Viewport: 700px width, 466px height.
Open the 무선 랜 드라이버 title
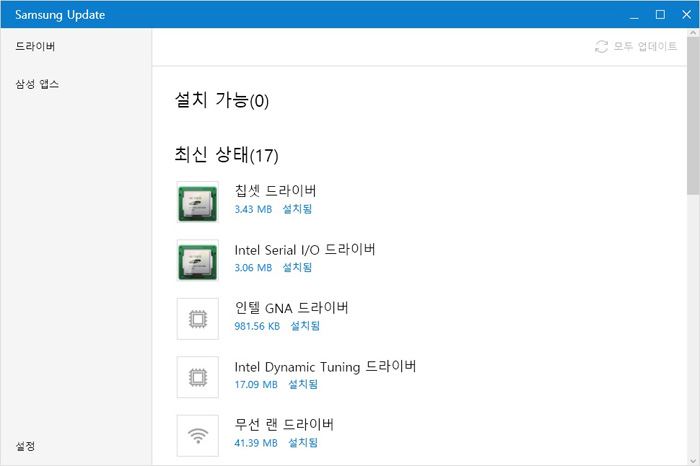284,424
